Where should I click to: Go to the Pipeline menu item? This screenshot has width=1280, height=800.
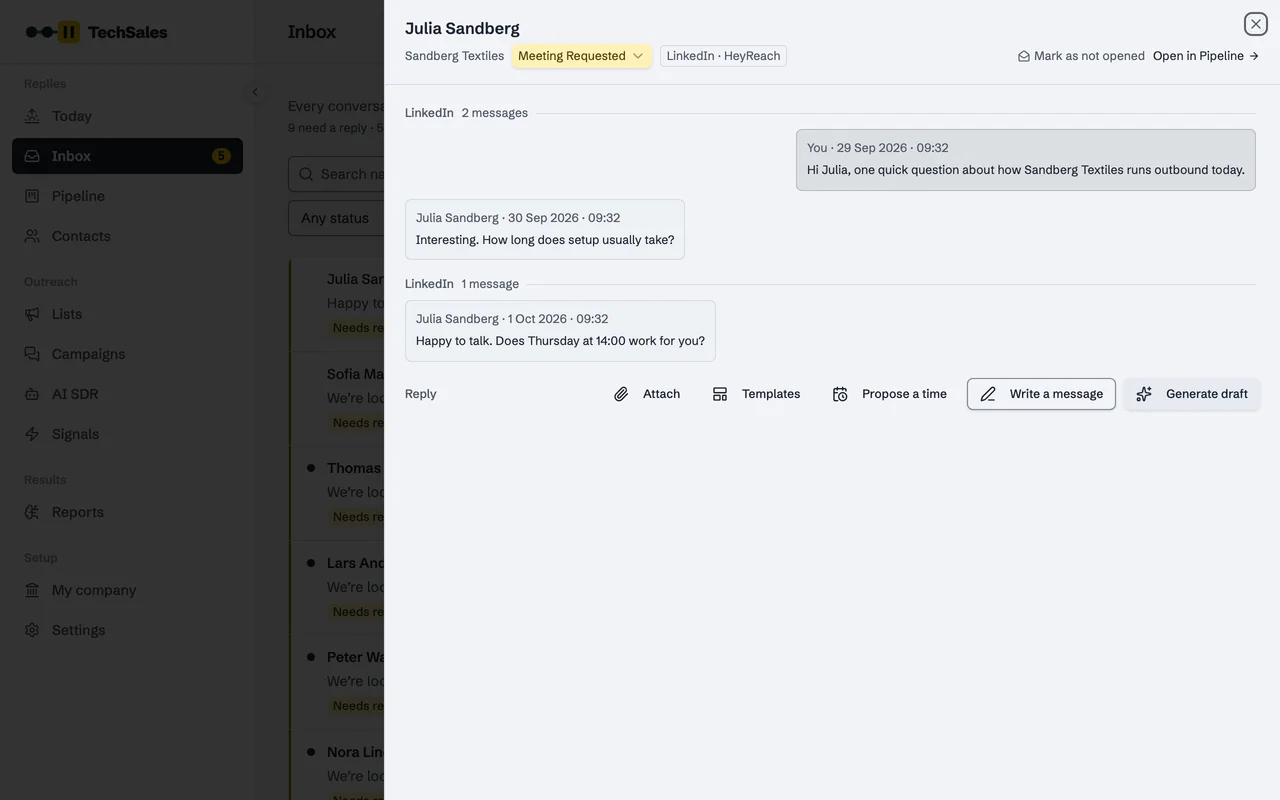coord(127,196)
